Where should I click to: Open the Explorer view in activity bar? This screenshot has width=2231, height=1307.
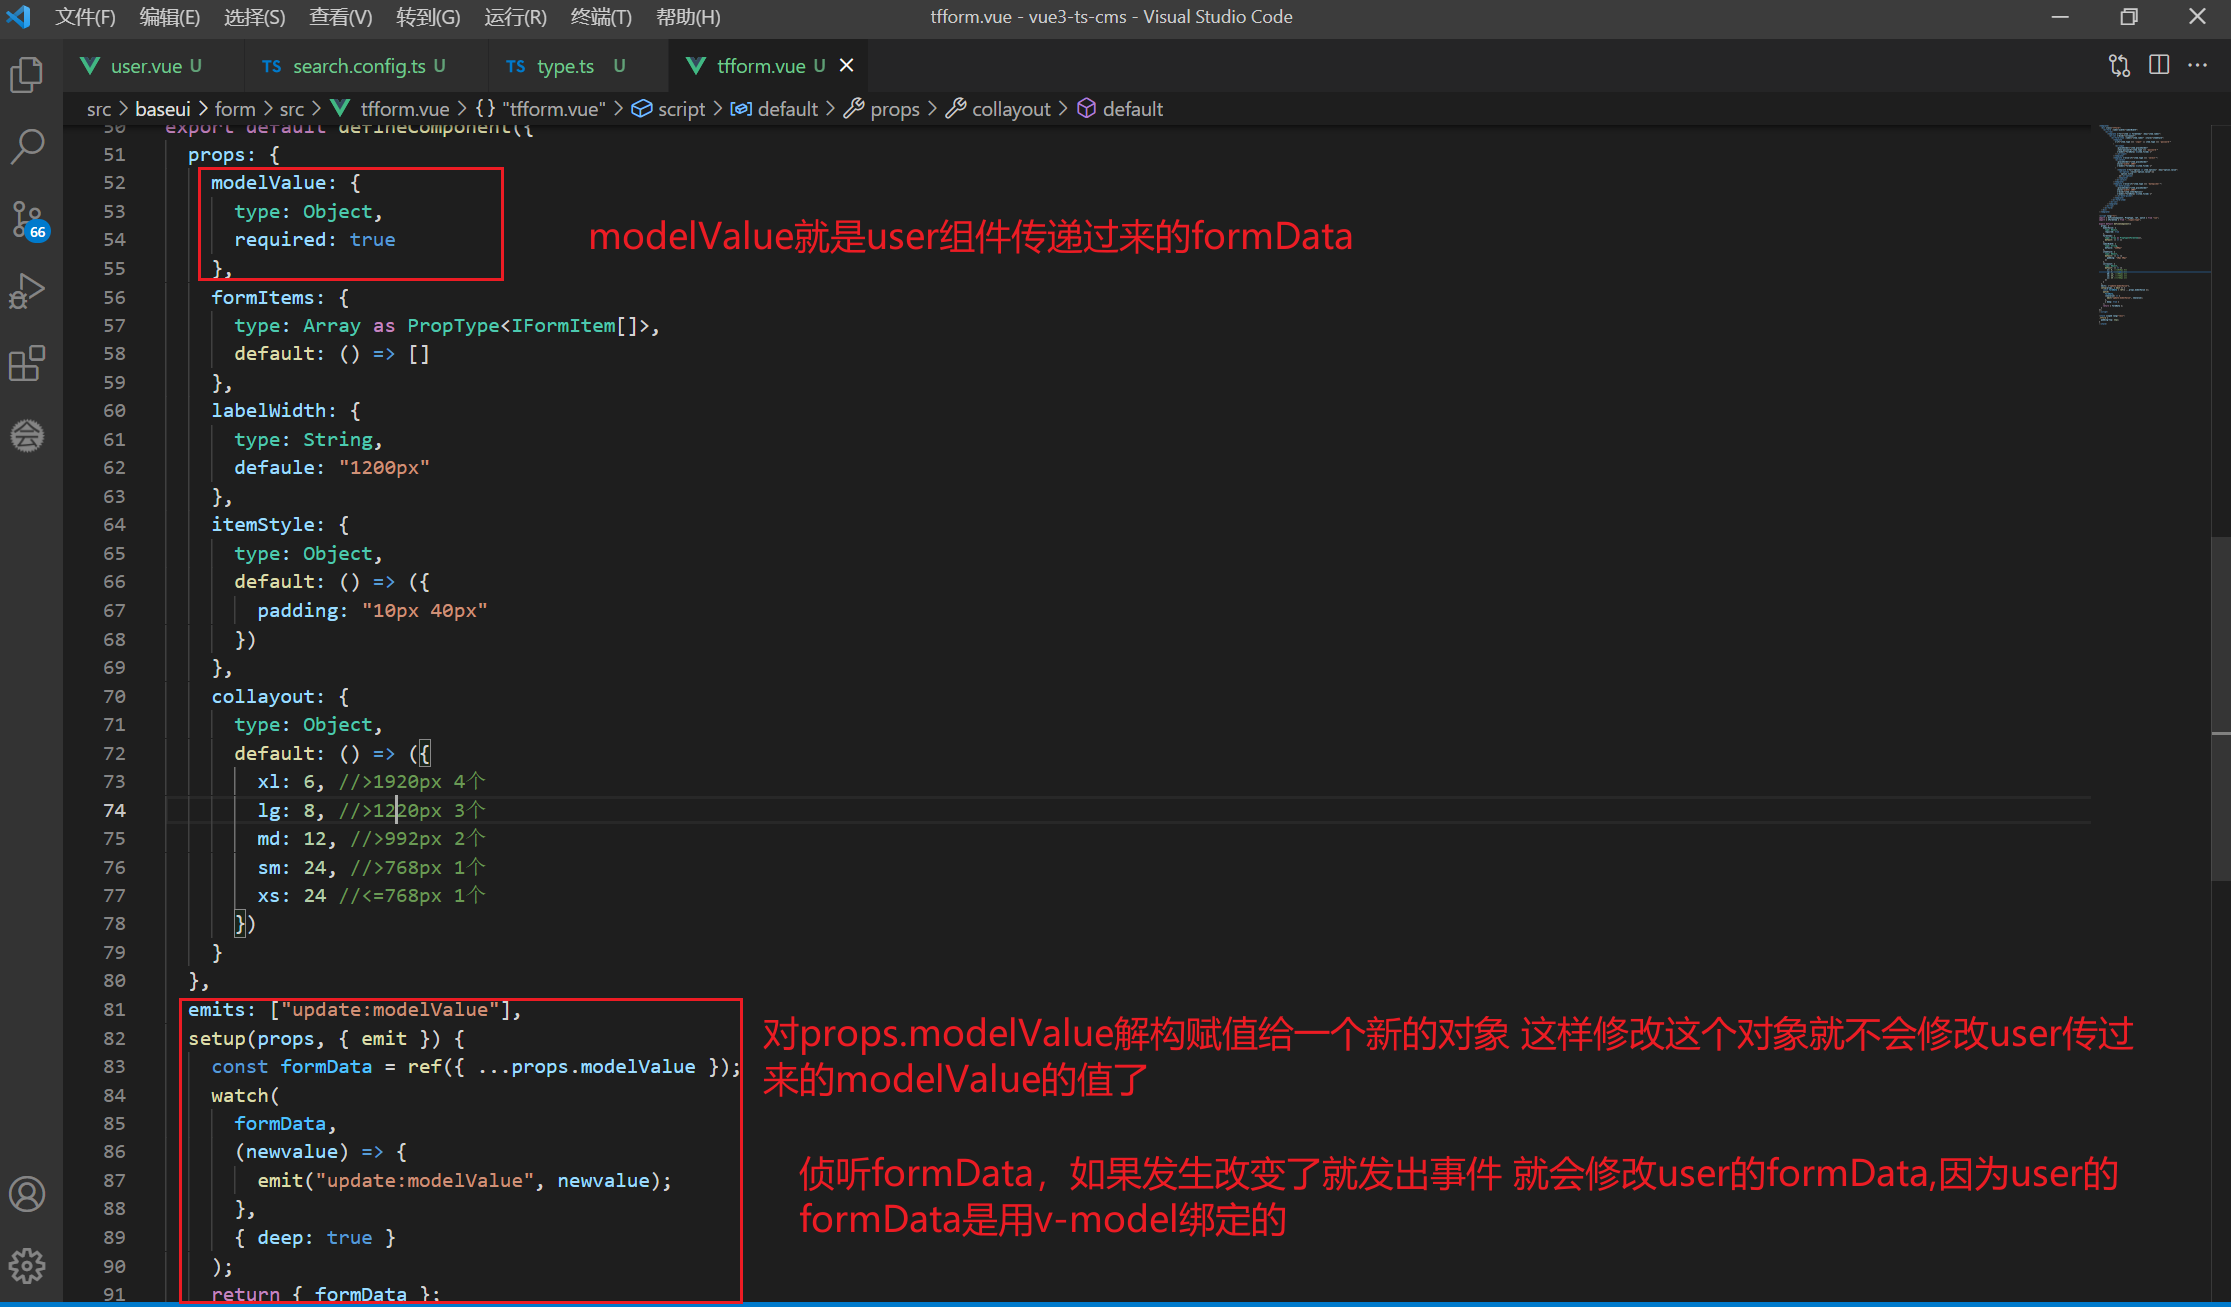27,75
